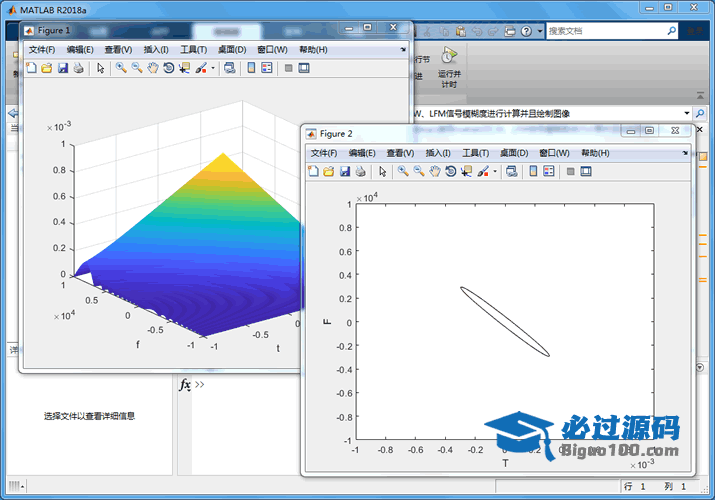Viewport: 715px width, 500px height.
Task: Select Rotate 3D tool in Figure 2
Action: tap(451, 171)
